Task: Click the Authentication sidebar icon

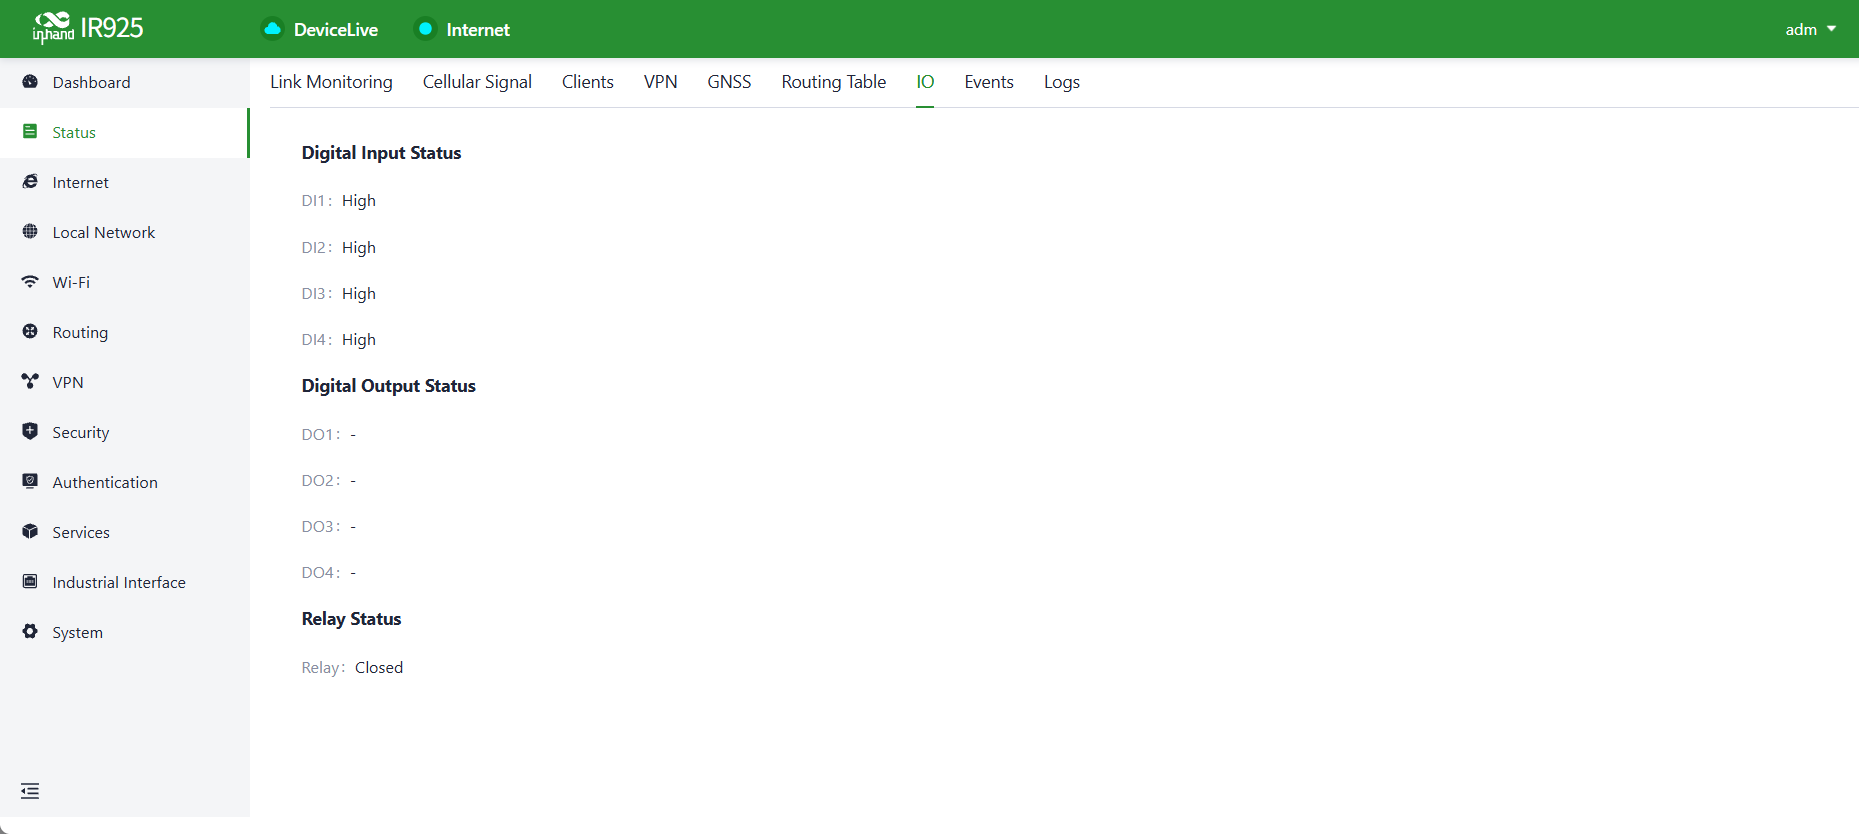Action: pos(30,482)
